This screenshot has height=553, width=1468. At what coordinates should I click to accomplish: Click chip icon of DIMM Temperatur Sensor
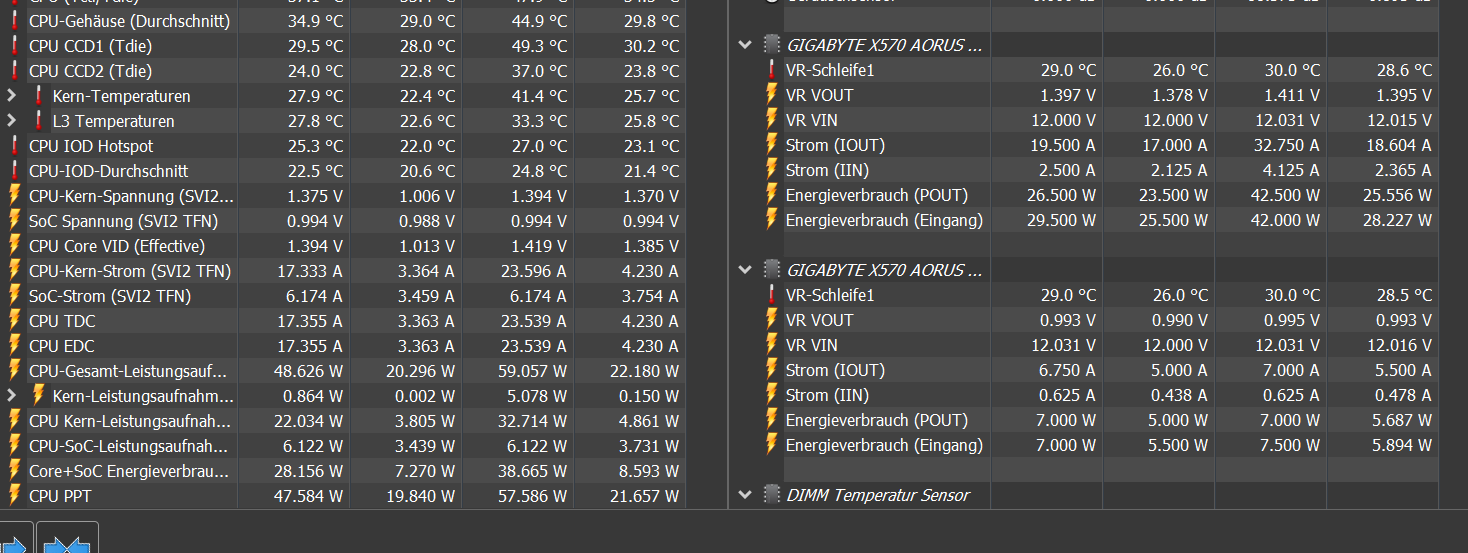coord(771,495)
